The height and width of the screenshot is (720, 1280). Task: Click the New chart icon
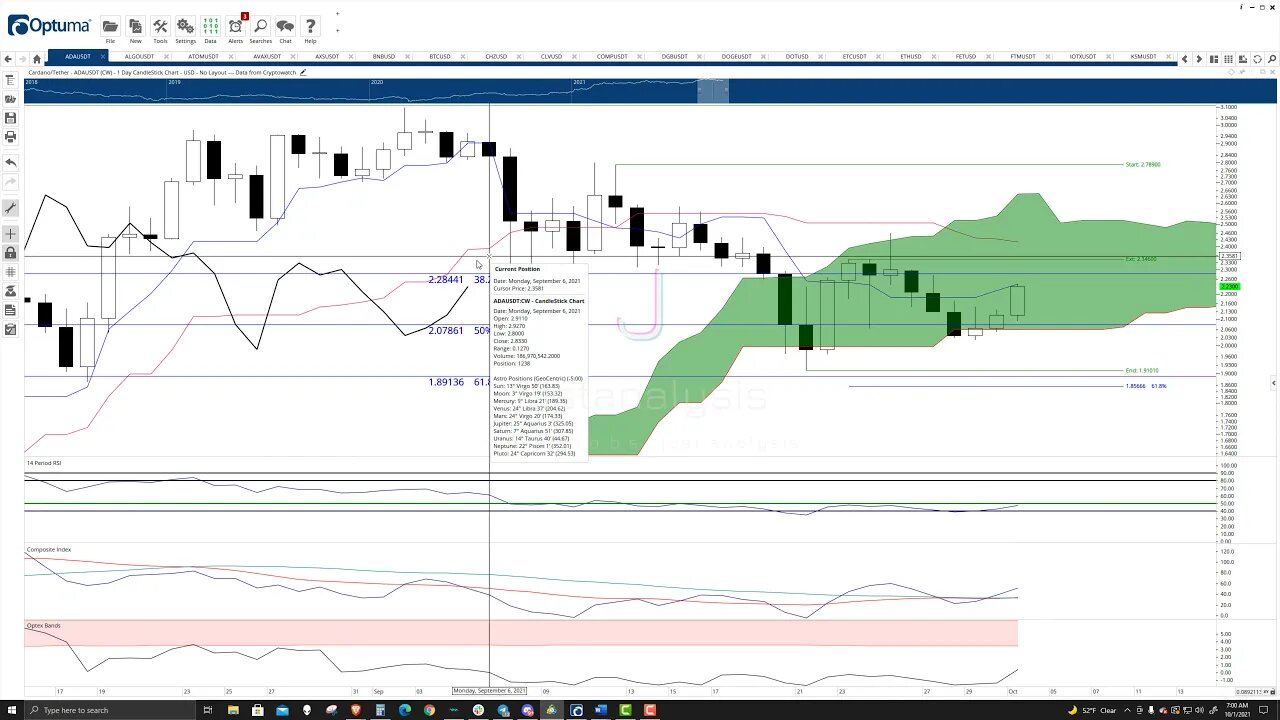point(135,27)
